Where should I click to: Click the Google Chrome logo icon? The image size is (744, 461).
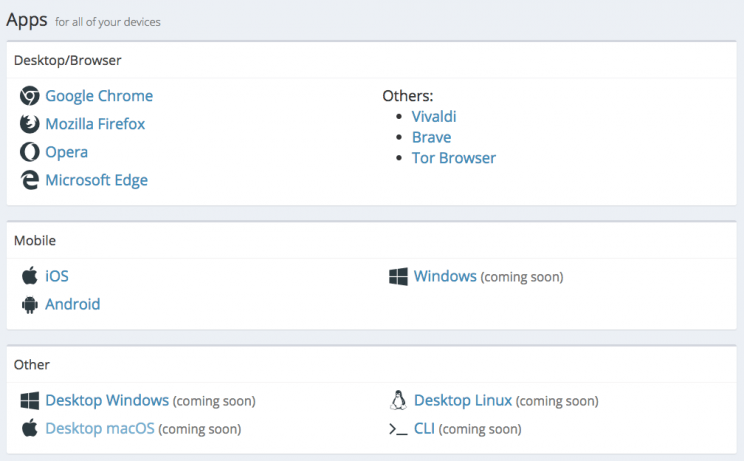pos(29,96)
